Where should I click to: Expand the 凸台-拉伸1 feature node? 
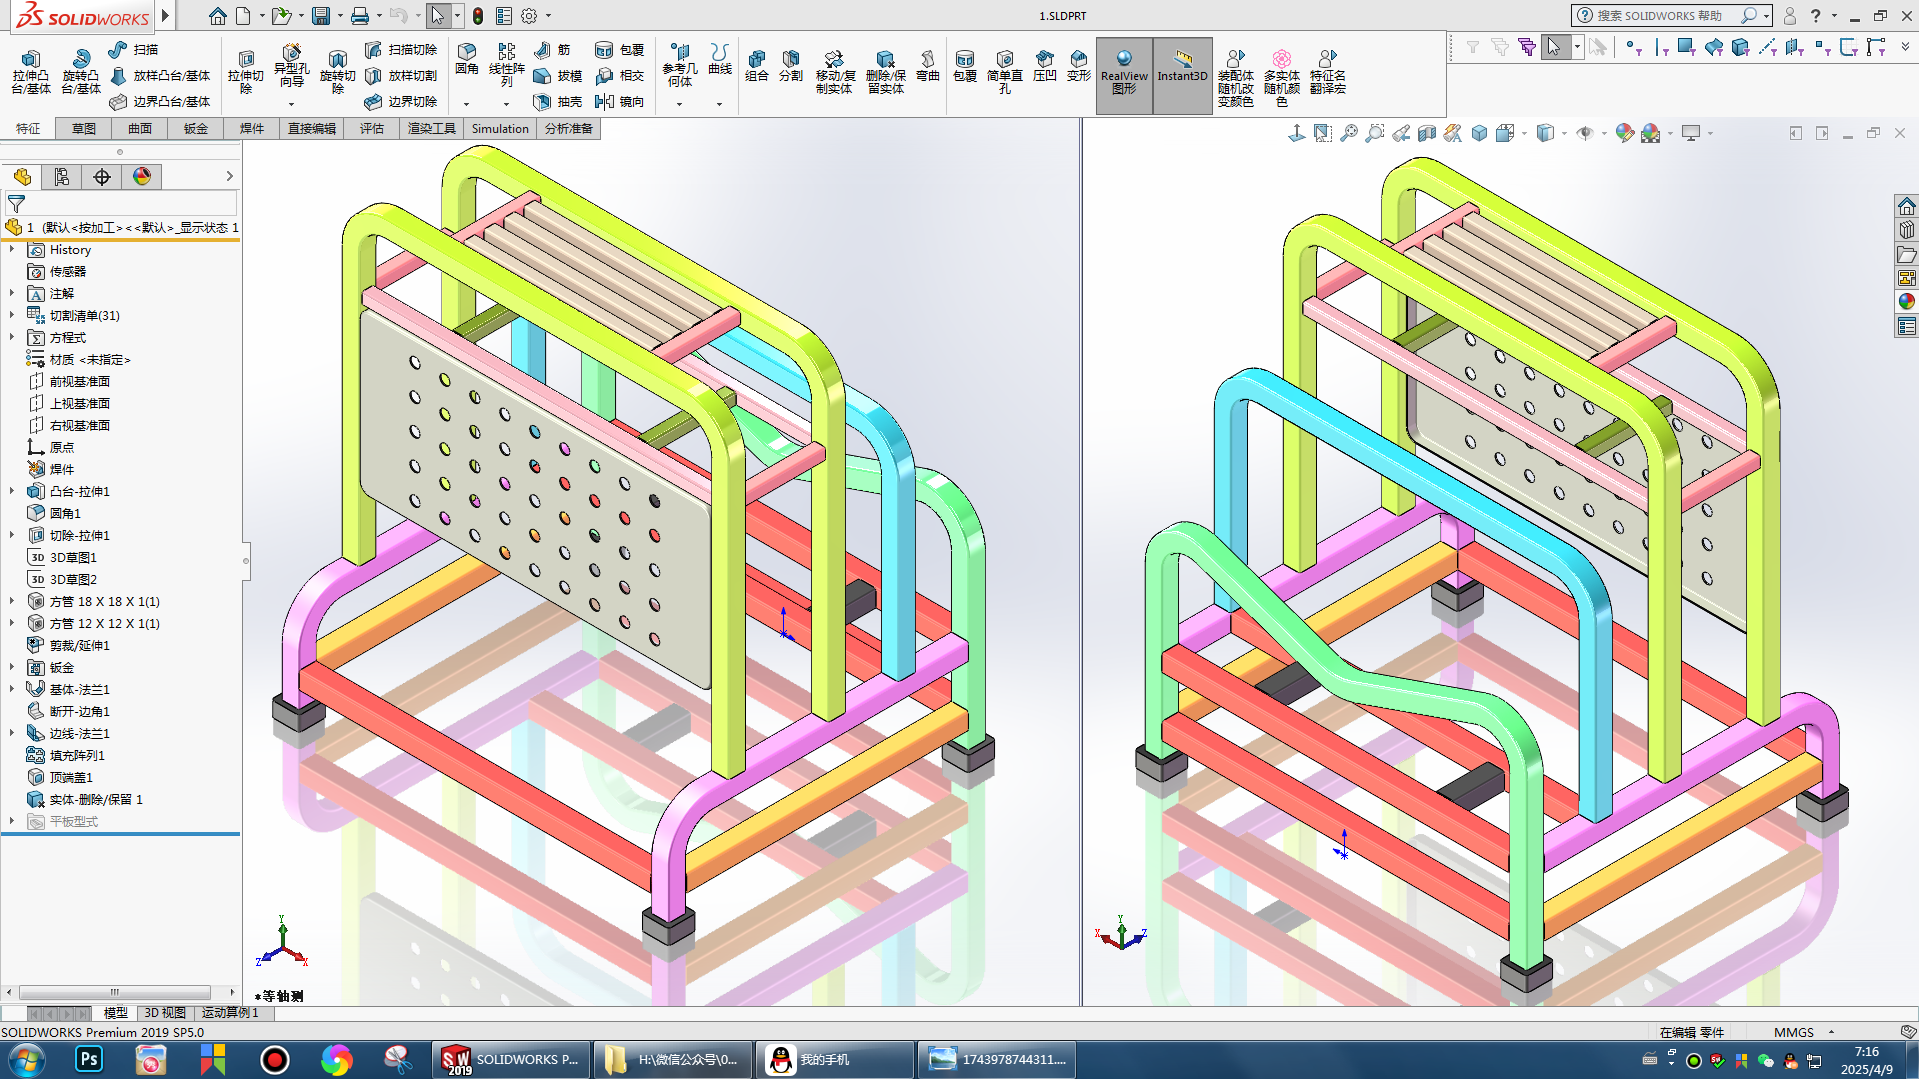pos(12,491)
